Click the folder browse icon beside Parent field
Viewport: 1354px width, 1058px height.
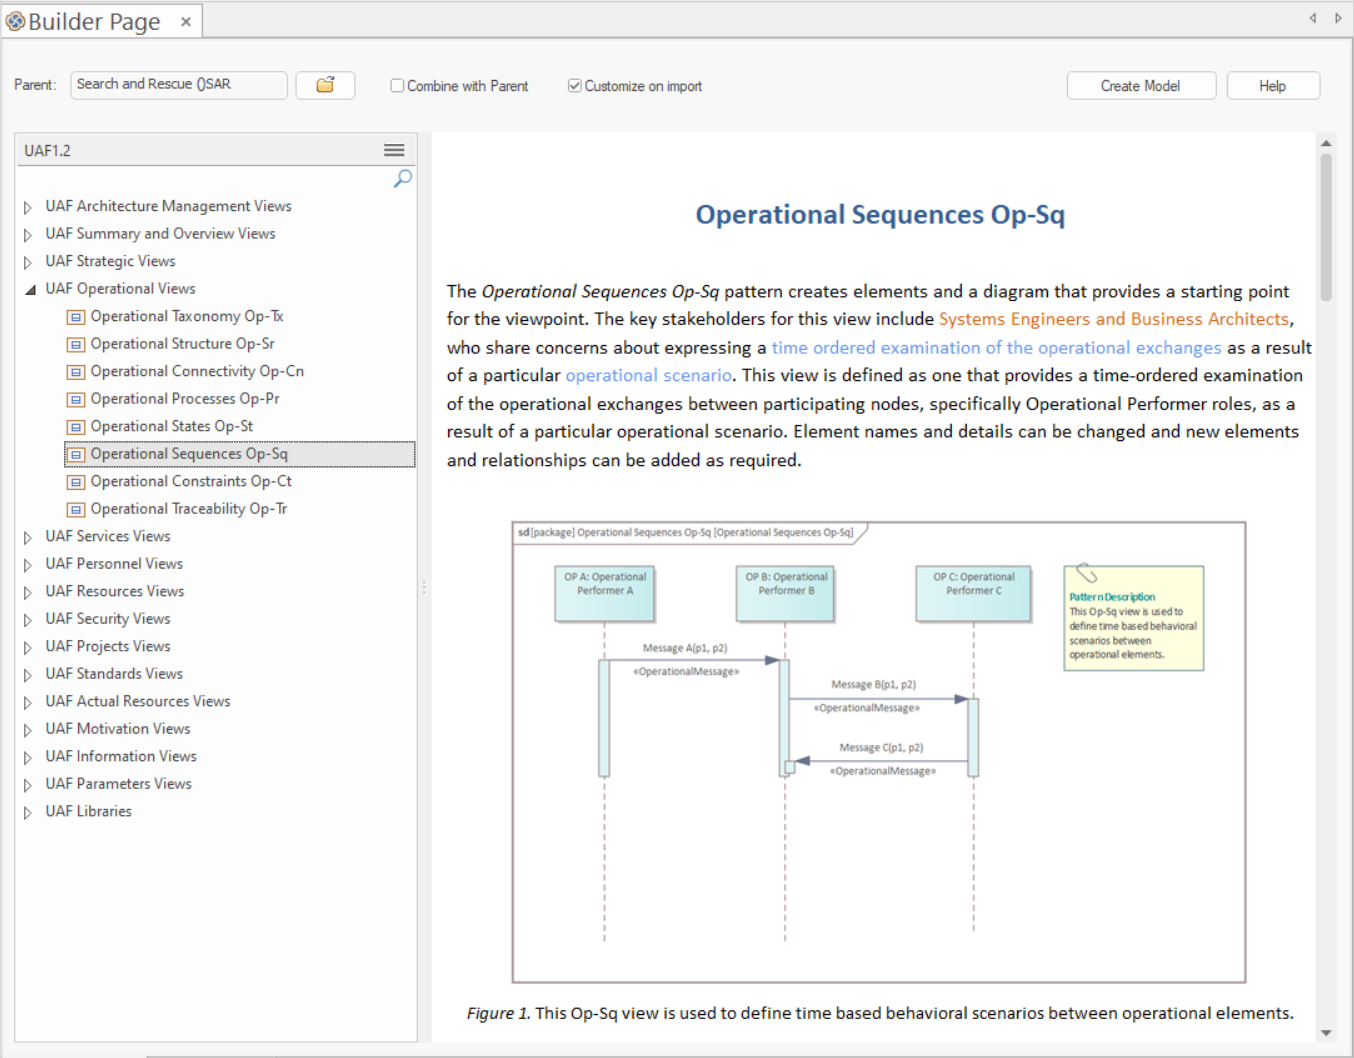pyautogui.click(x=325, y=86)
